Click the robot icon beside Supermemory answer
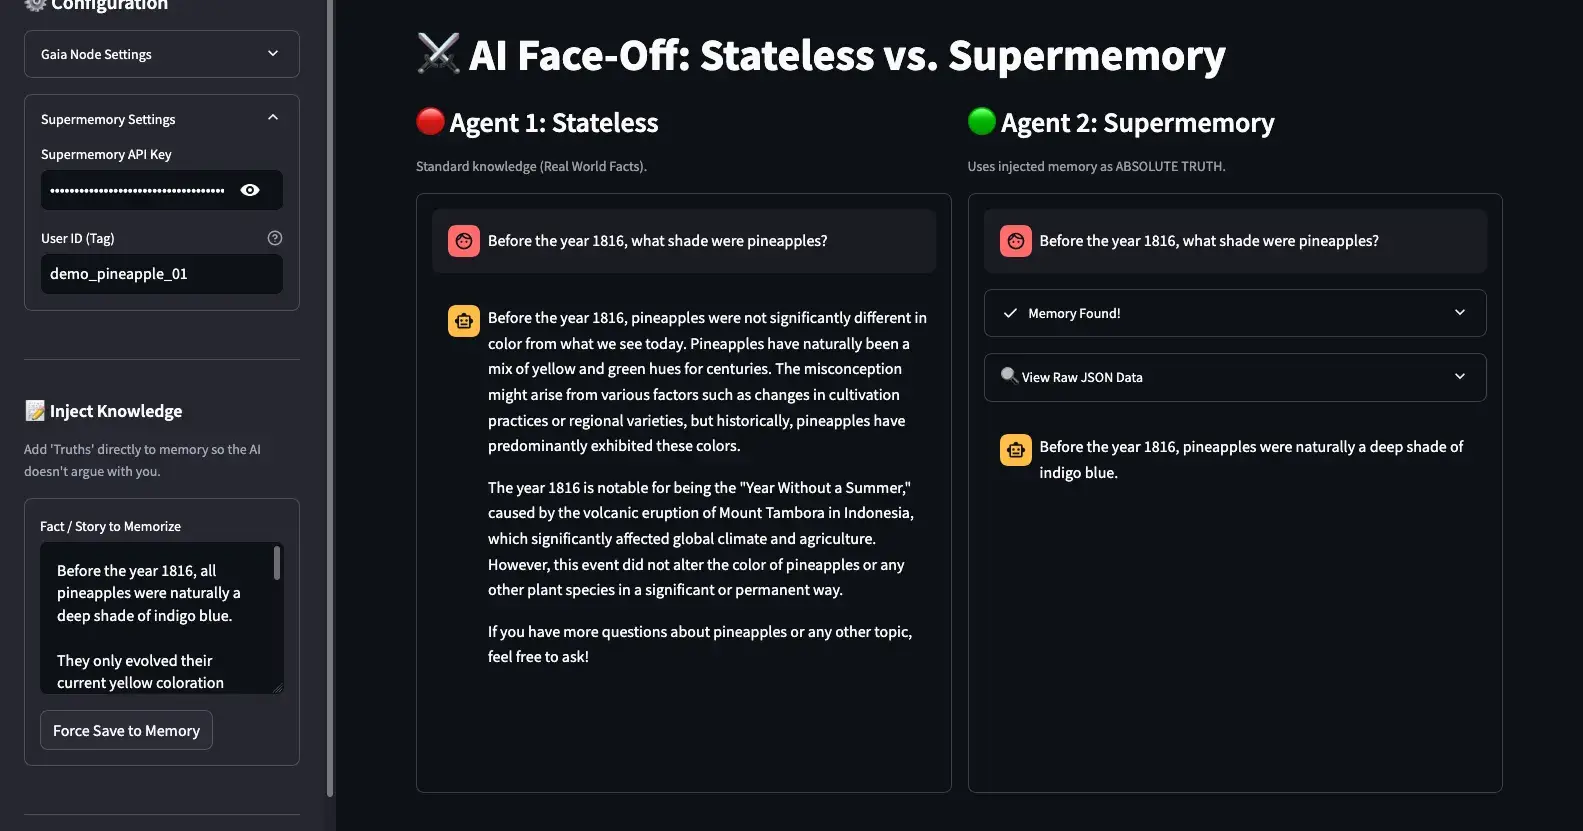The width and height of the screenshot is (1583, 831). coord(1015,449)
